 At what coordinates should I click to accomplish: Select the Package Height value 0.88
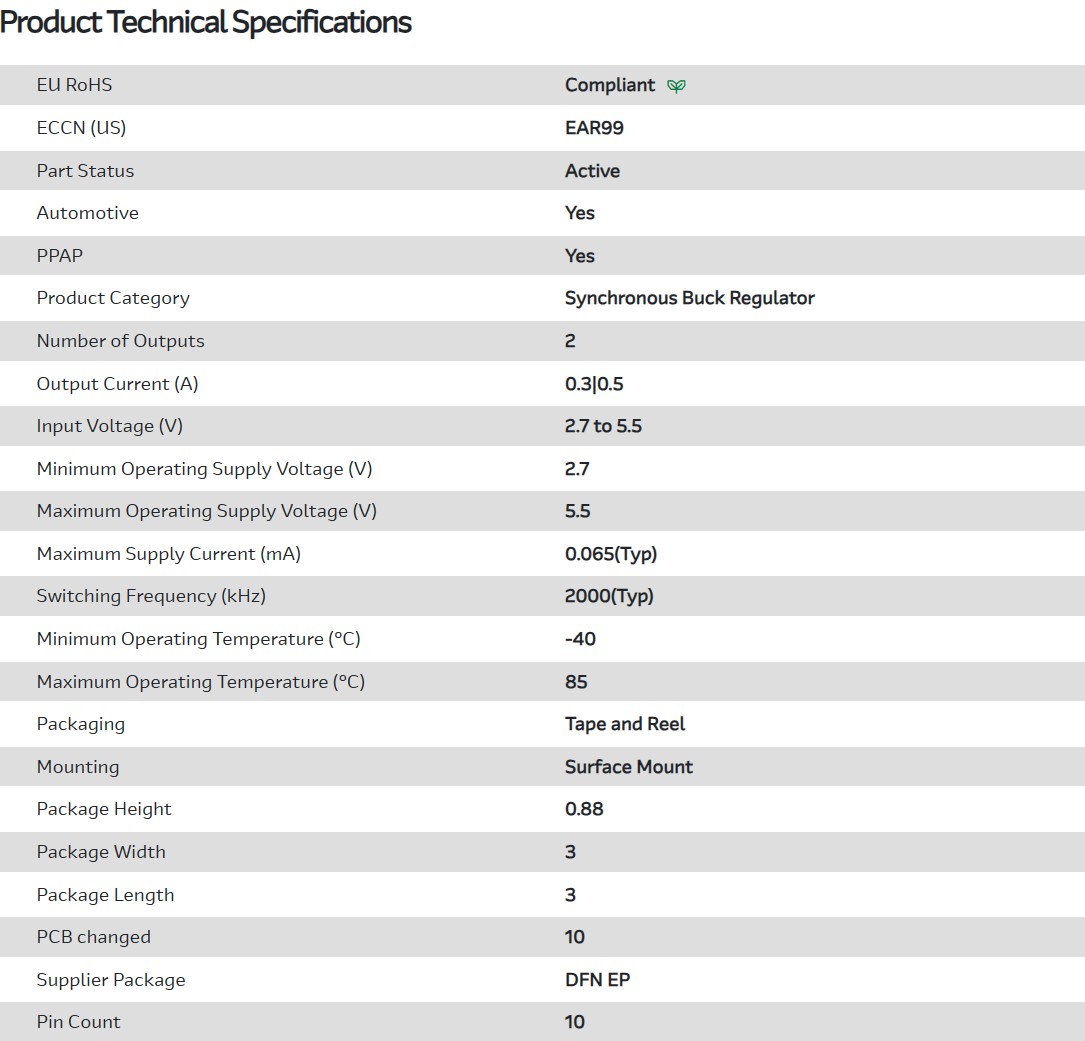tap(584, 809)
